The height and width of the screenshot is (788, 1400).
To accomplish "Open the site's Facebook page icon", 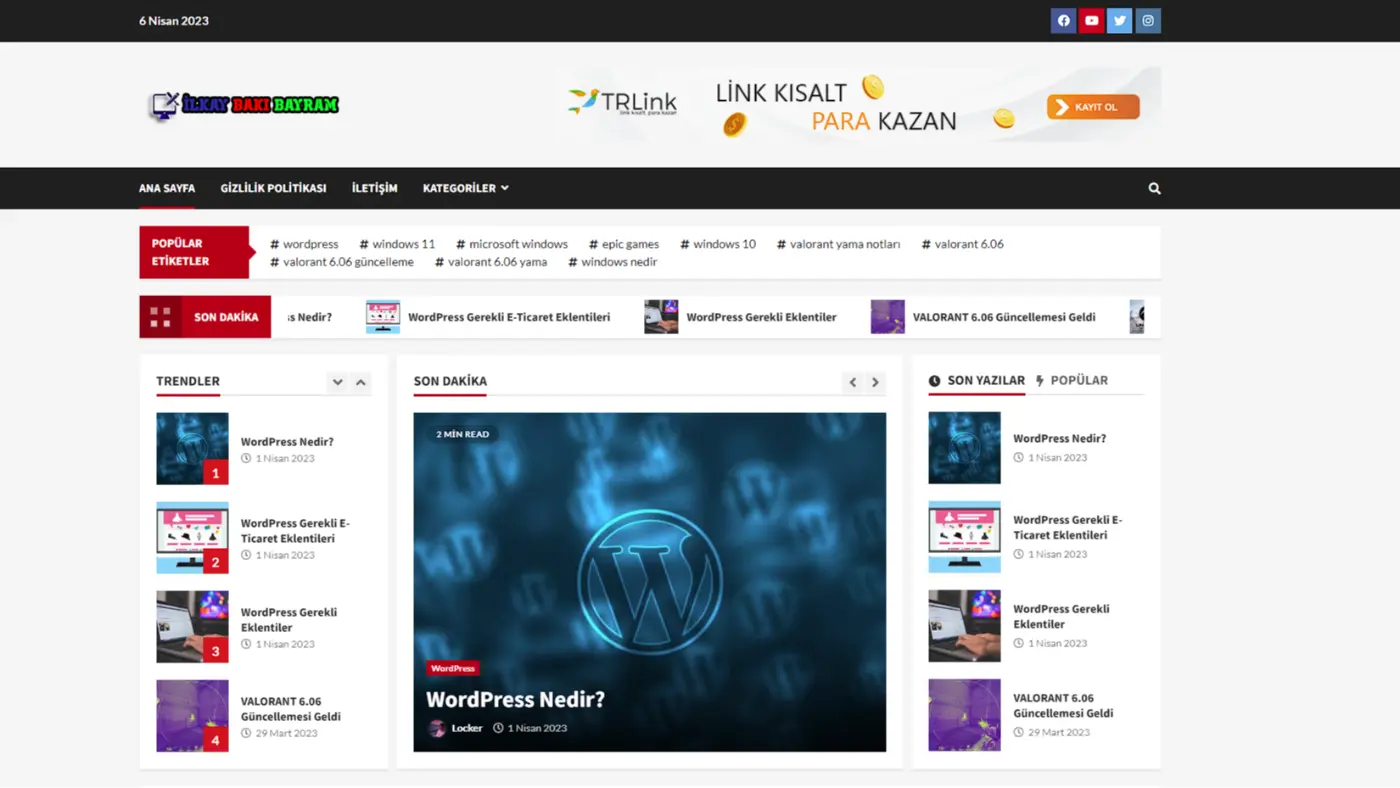I will (x=1063, y=20).
